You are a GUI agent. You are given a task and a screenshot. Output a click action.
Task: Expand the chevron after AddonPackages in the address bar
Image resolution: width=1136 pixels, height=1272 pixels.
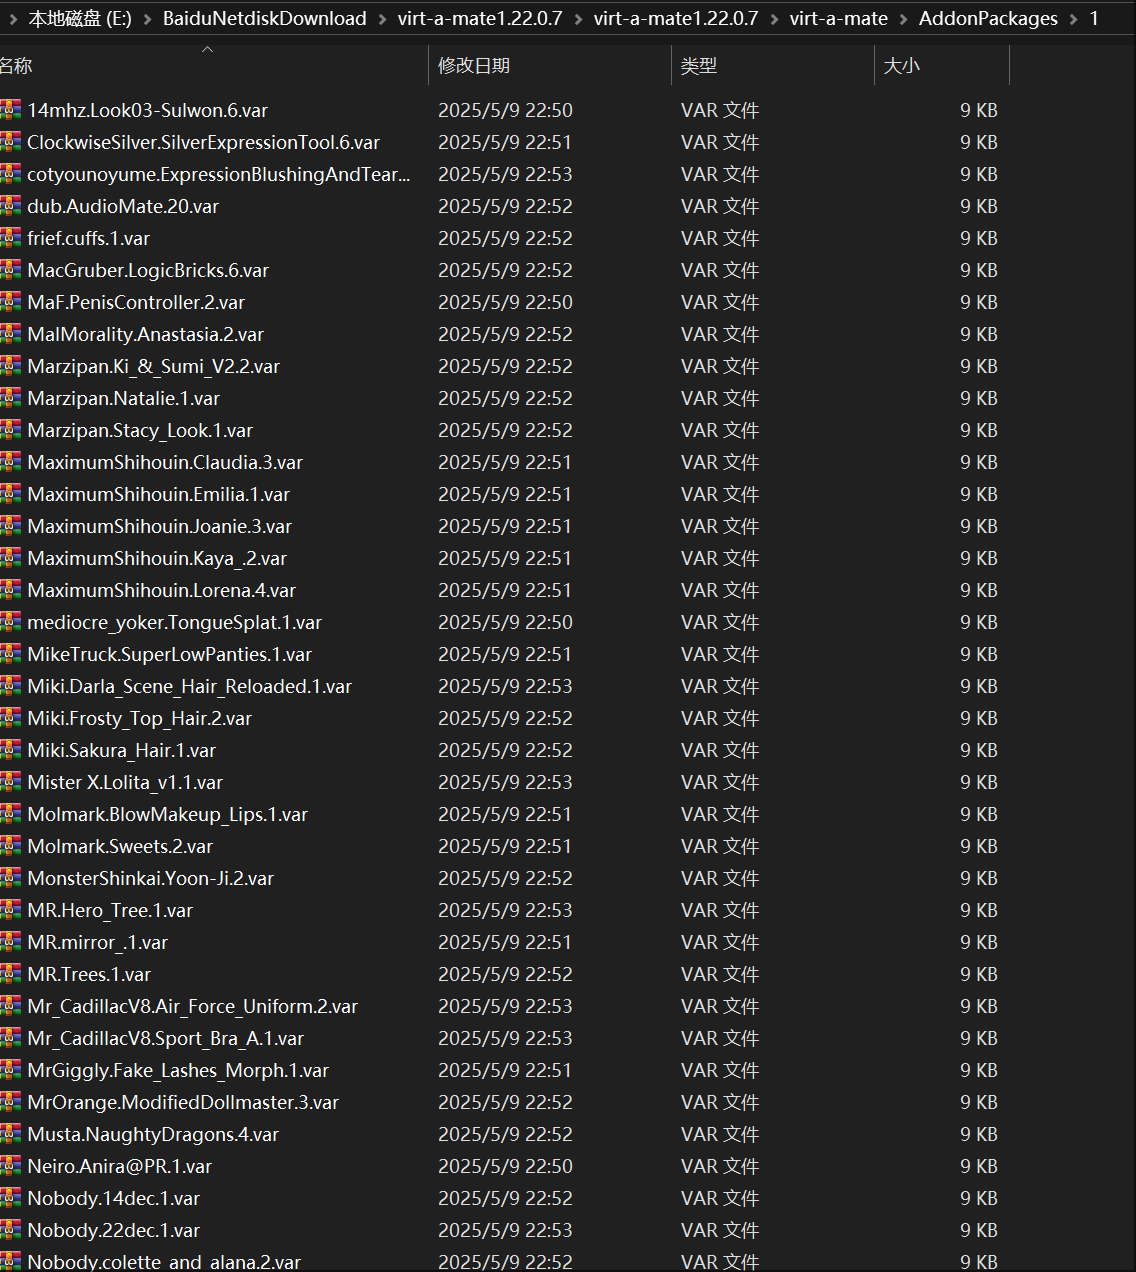1074,19
